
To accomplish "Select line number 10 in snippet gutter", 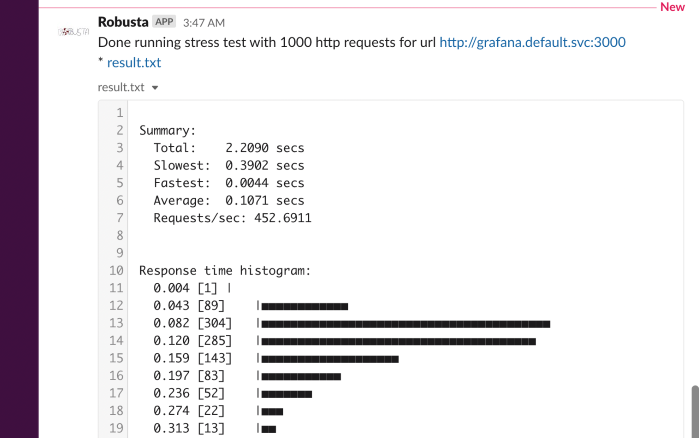I will tap(116, 271).
